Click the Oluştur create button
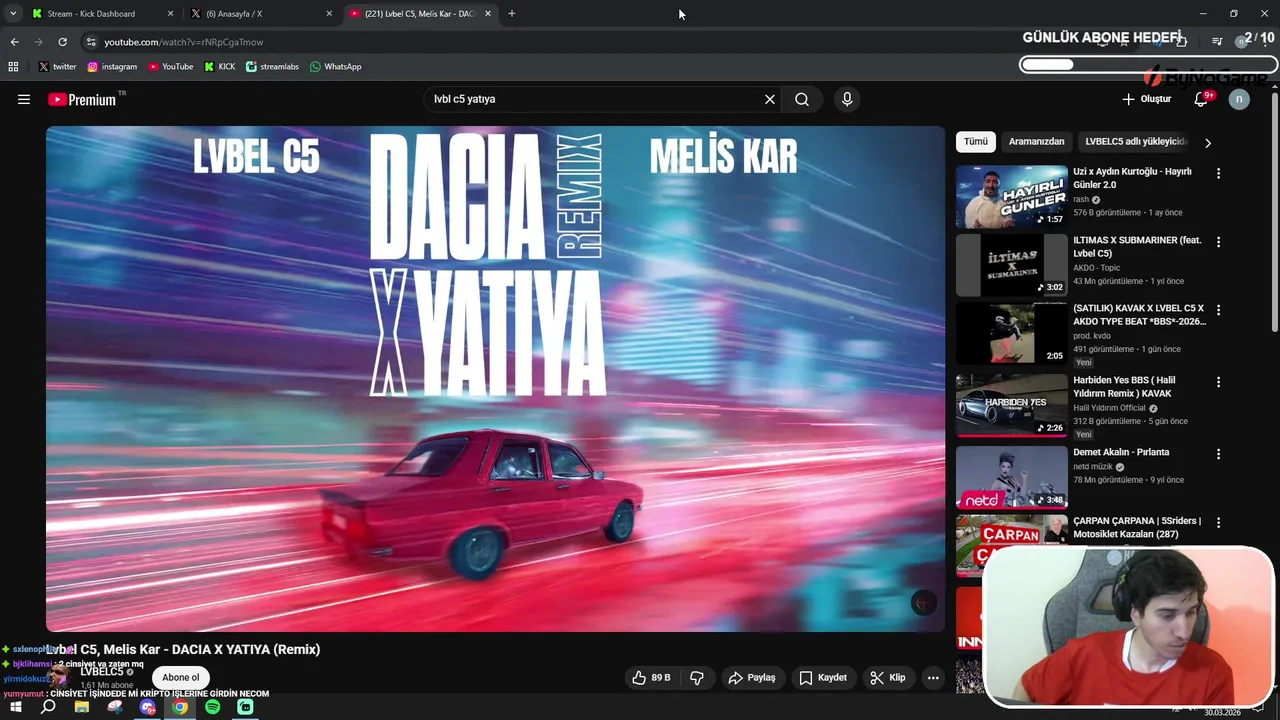This screenshot has width=1280, height=720. pos(1146,99)
